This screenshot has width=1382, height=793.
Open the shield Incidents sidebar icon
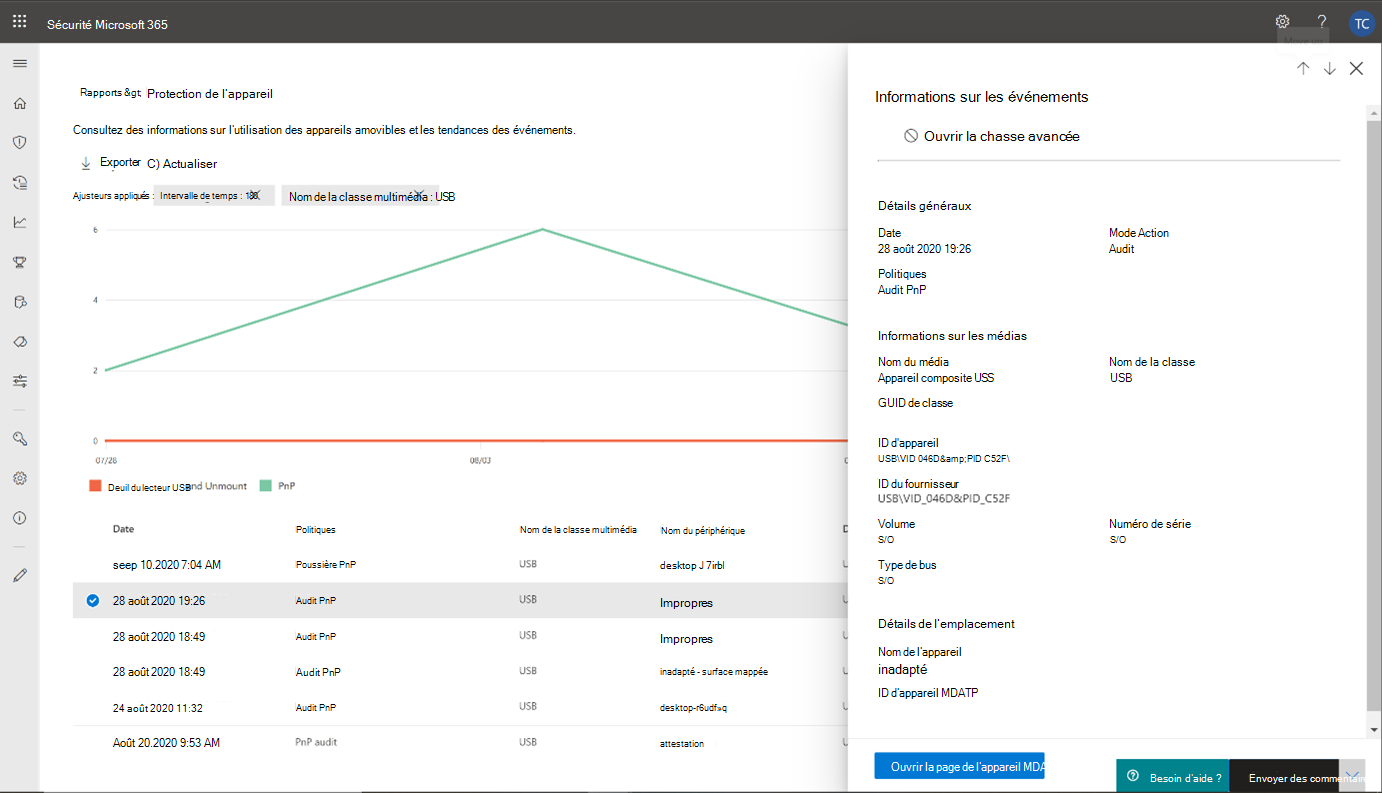pyautogui.click(x=19, y=142)
